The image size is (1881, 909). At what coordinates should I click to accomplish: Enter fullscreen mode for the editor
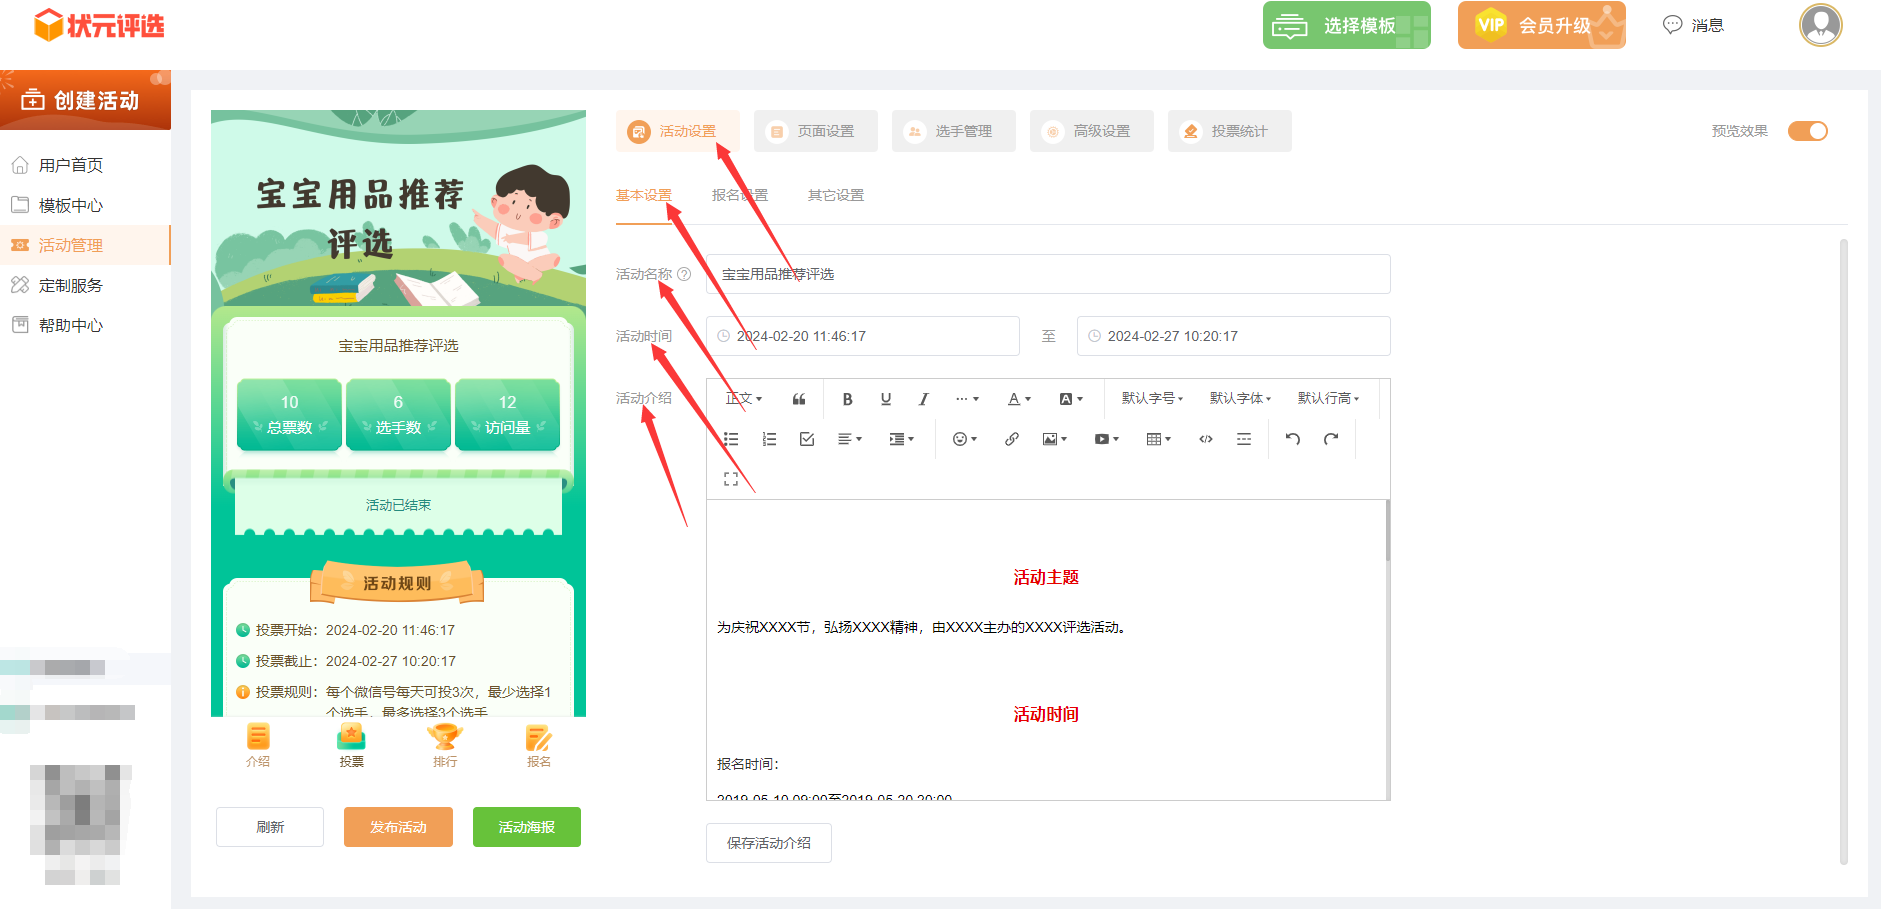(x=731, y=479)
